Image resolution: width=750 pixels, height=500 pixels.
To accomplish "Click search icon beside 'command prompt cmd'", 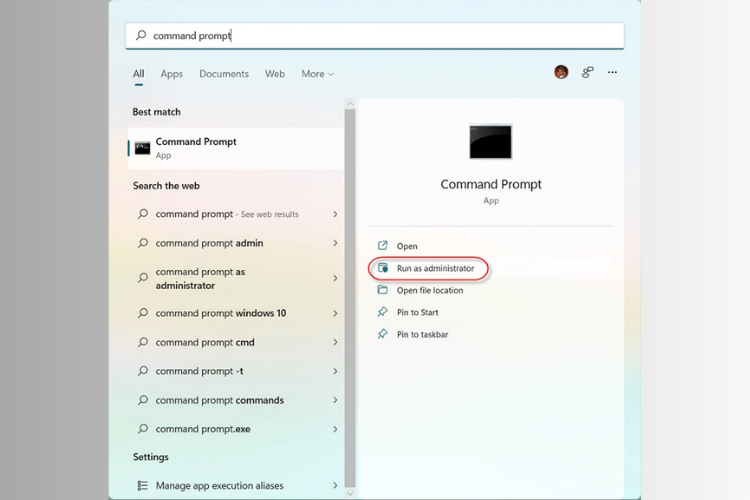I will [x=143, y=342].
